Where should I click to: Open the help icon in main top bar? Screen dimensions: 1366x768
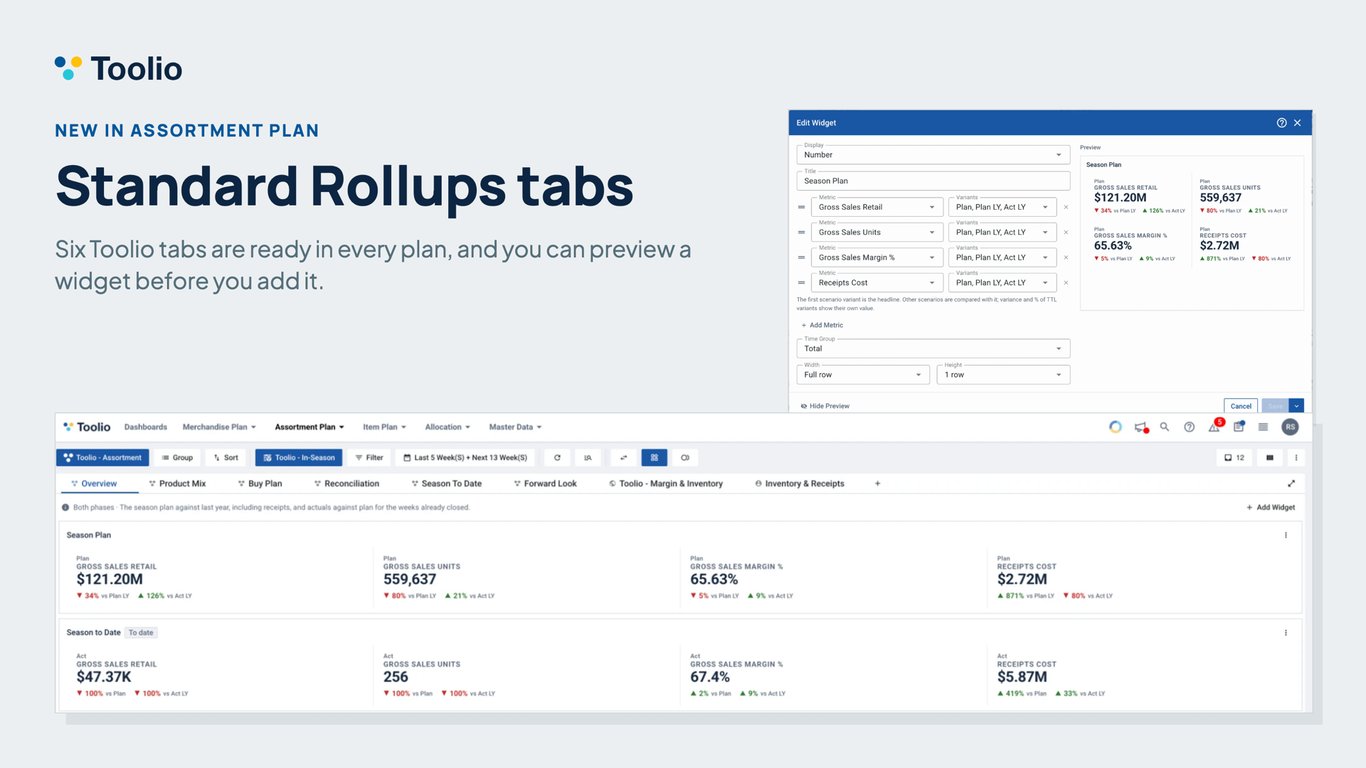point(1189,427)
